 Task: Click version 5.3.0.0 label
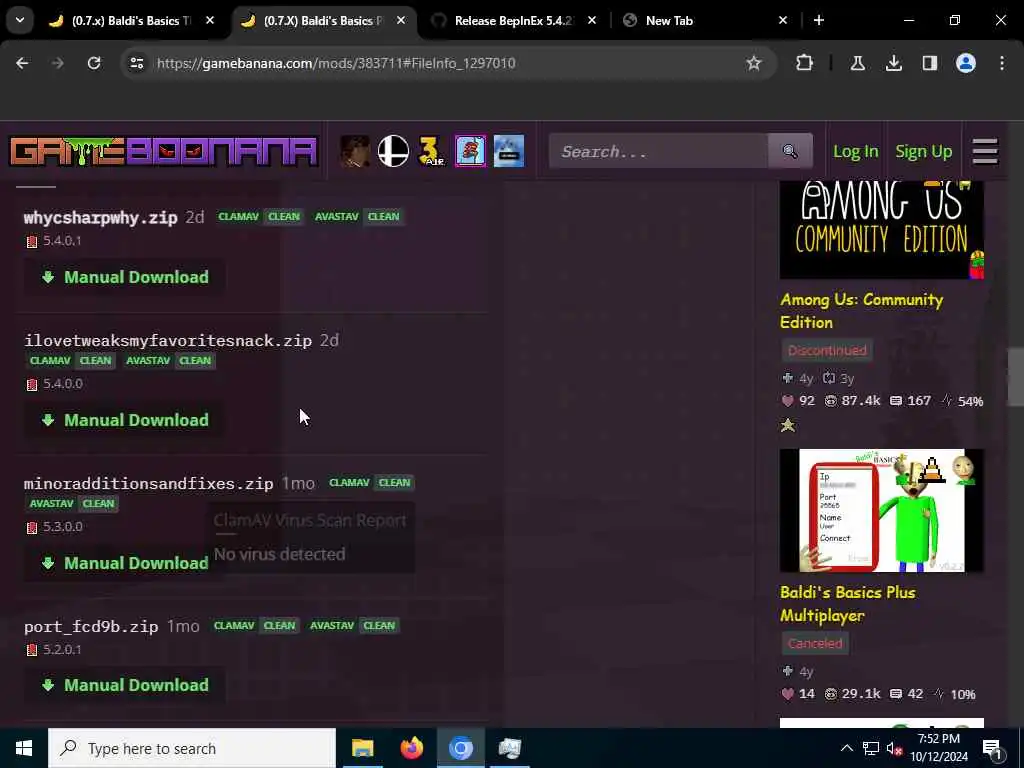(x=63, y=527)
